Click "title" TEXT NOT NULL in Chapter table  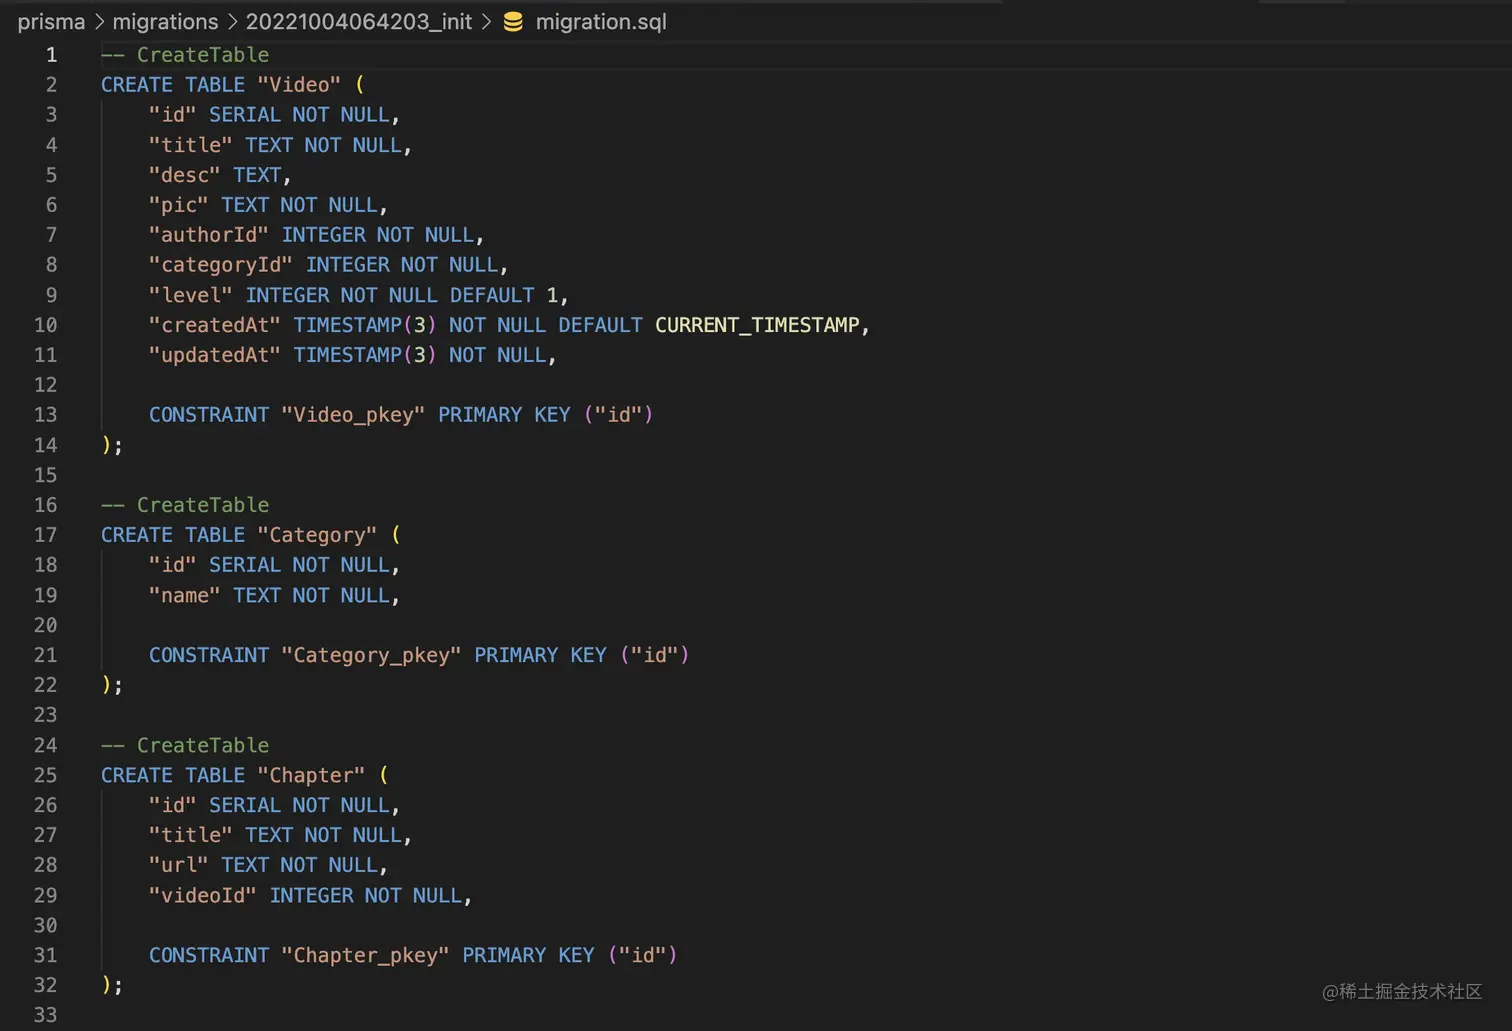280,835
